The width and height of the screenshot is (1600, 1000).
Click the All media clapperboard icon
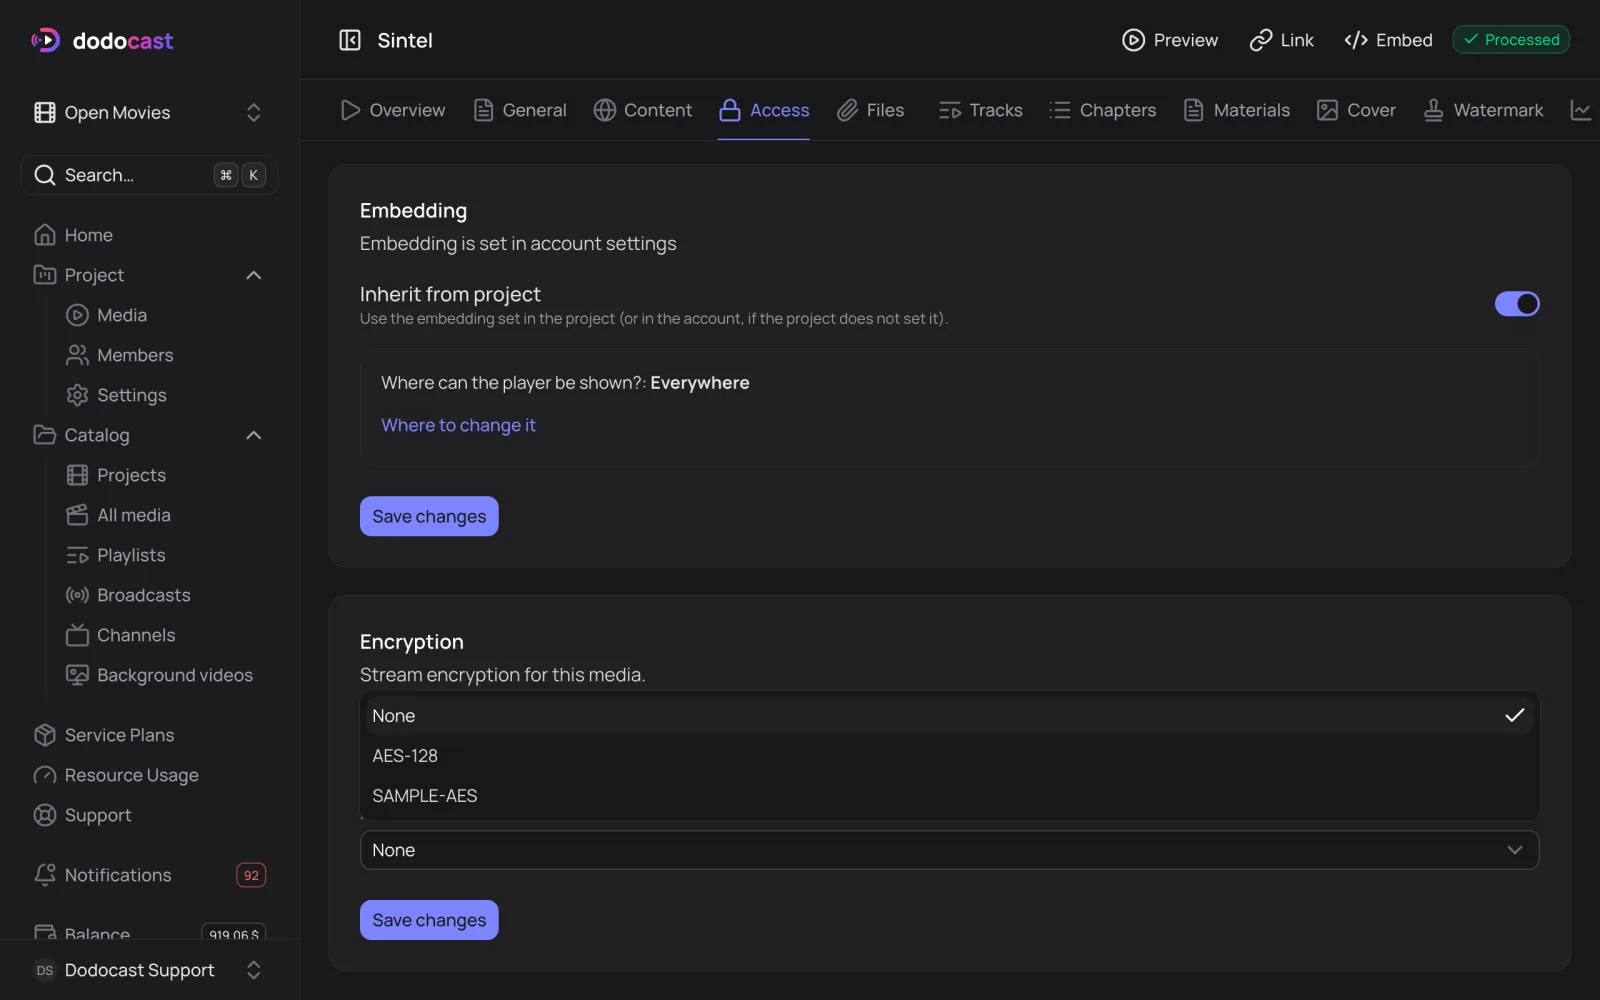(77, 515)
